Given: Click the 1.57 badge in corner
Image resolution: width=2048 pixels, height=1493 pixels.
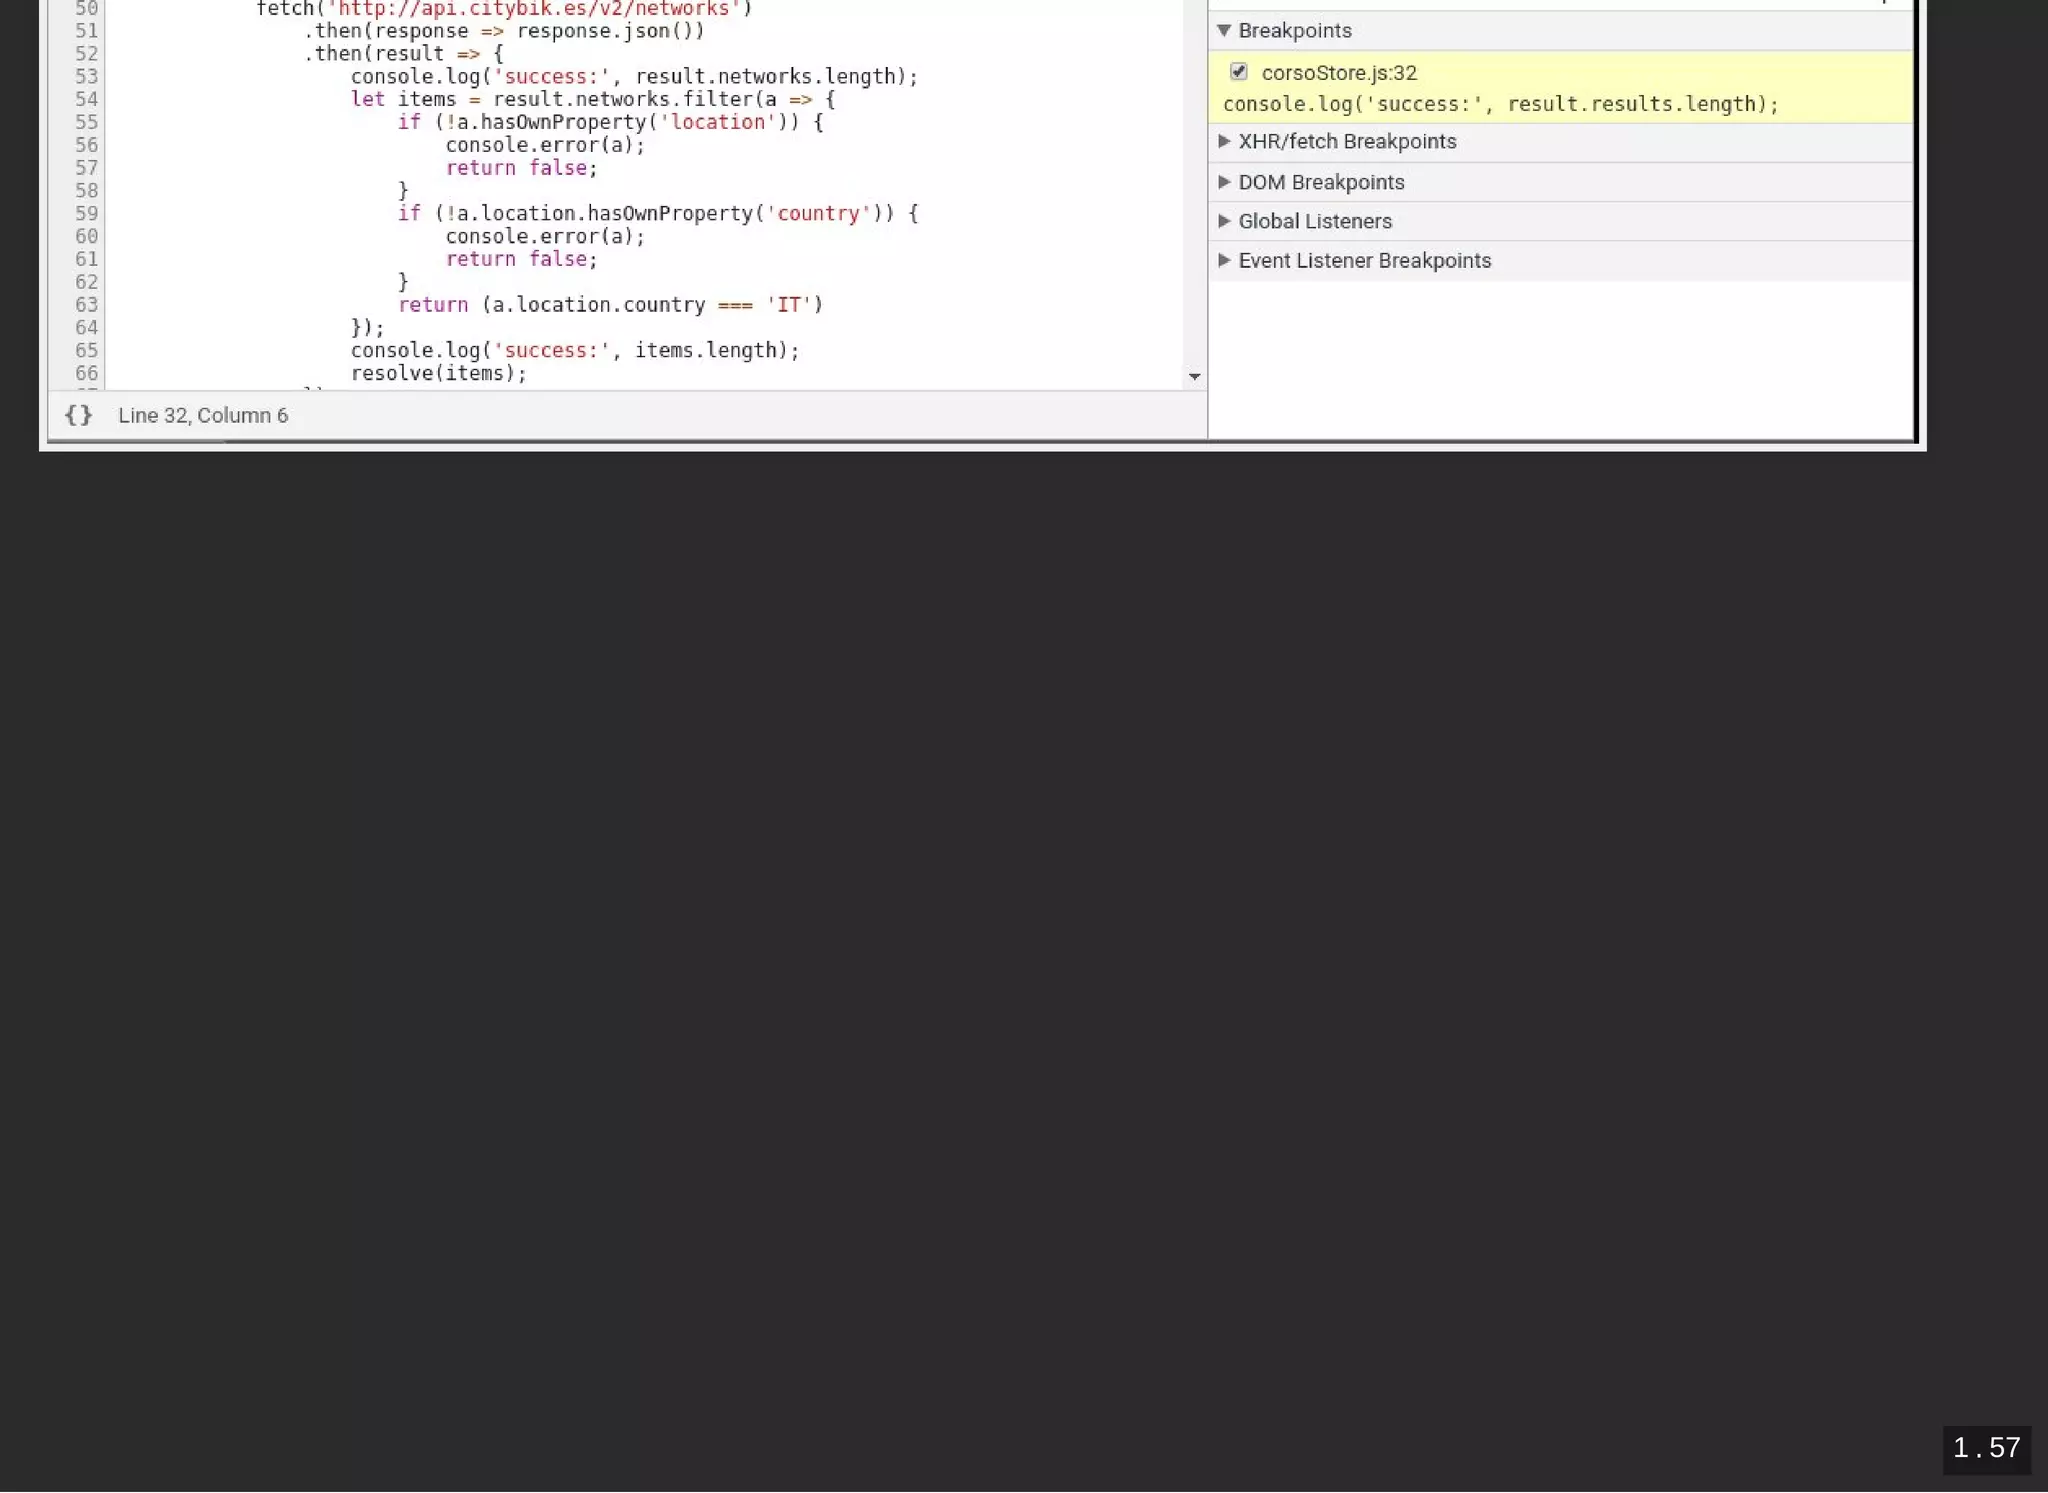Looking at the screenshot, I should 1986,1448.
